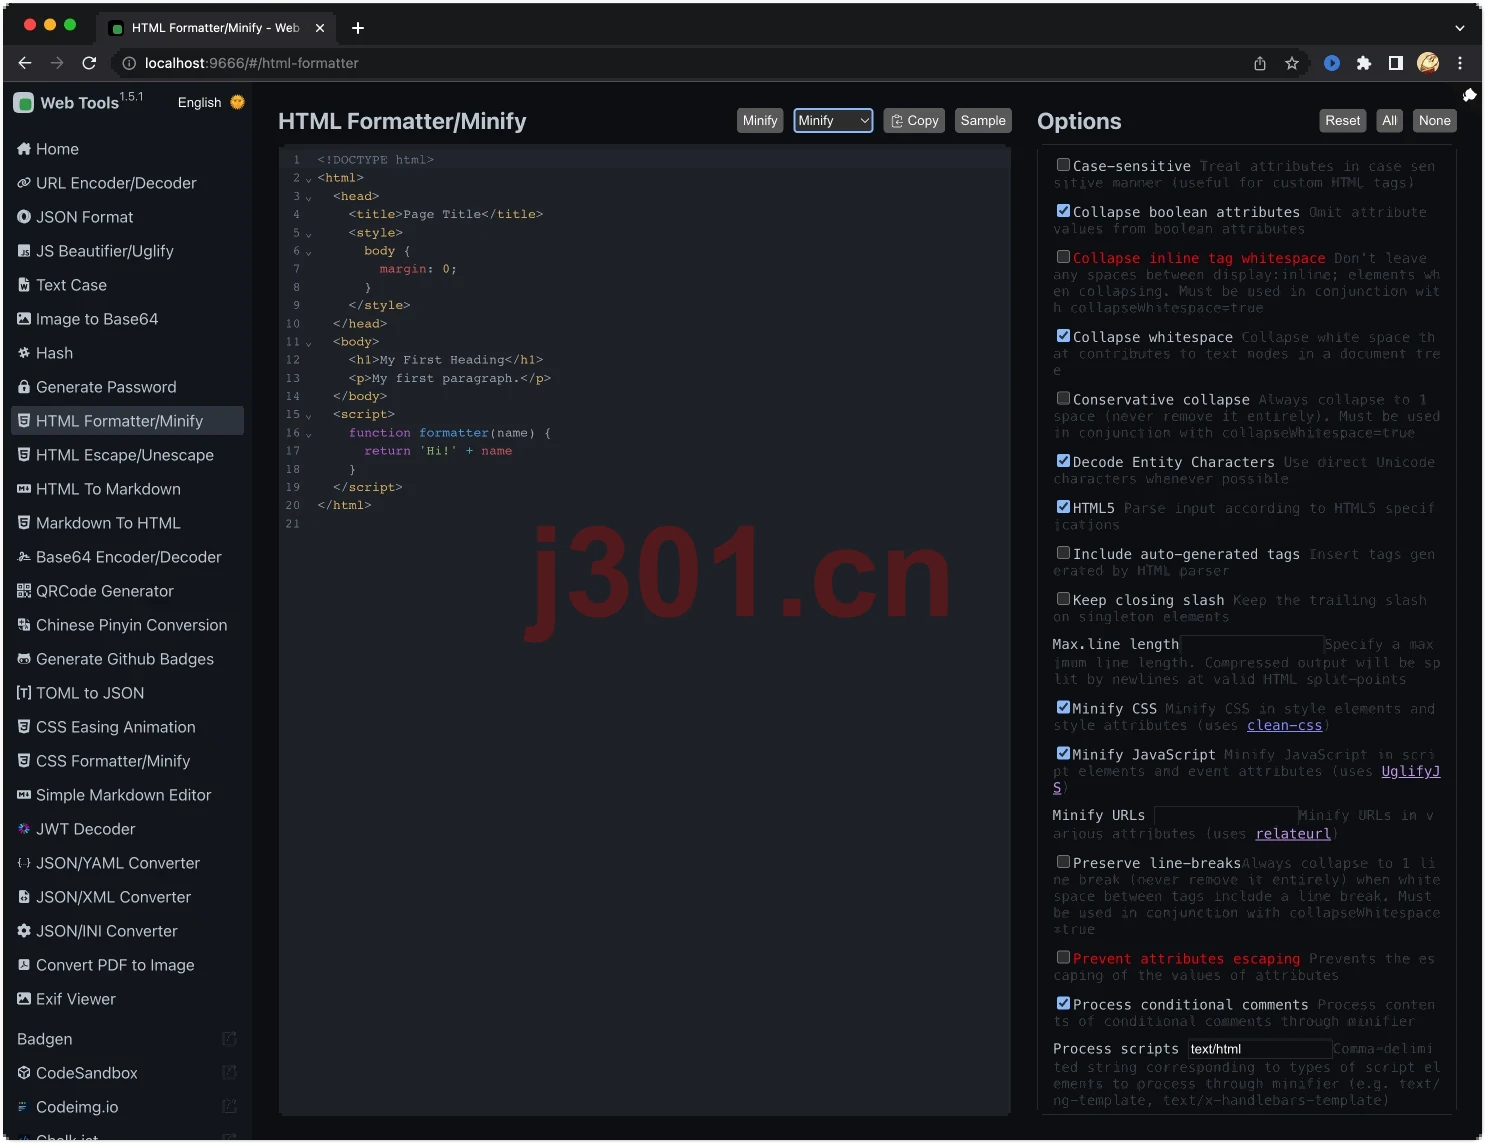Open the browser Extensions puzzle icon
This screenshot has width=1485, height=1143.
[x=1363, y=63]
